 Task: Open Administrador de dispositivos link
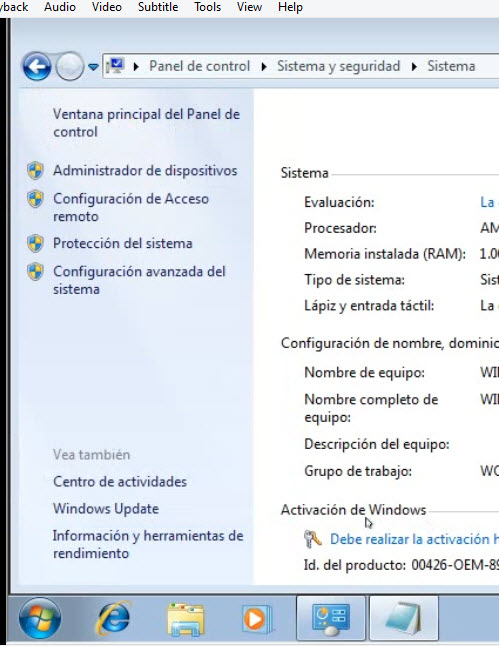click(145, 171)
